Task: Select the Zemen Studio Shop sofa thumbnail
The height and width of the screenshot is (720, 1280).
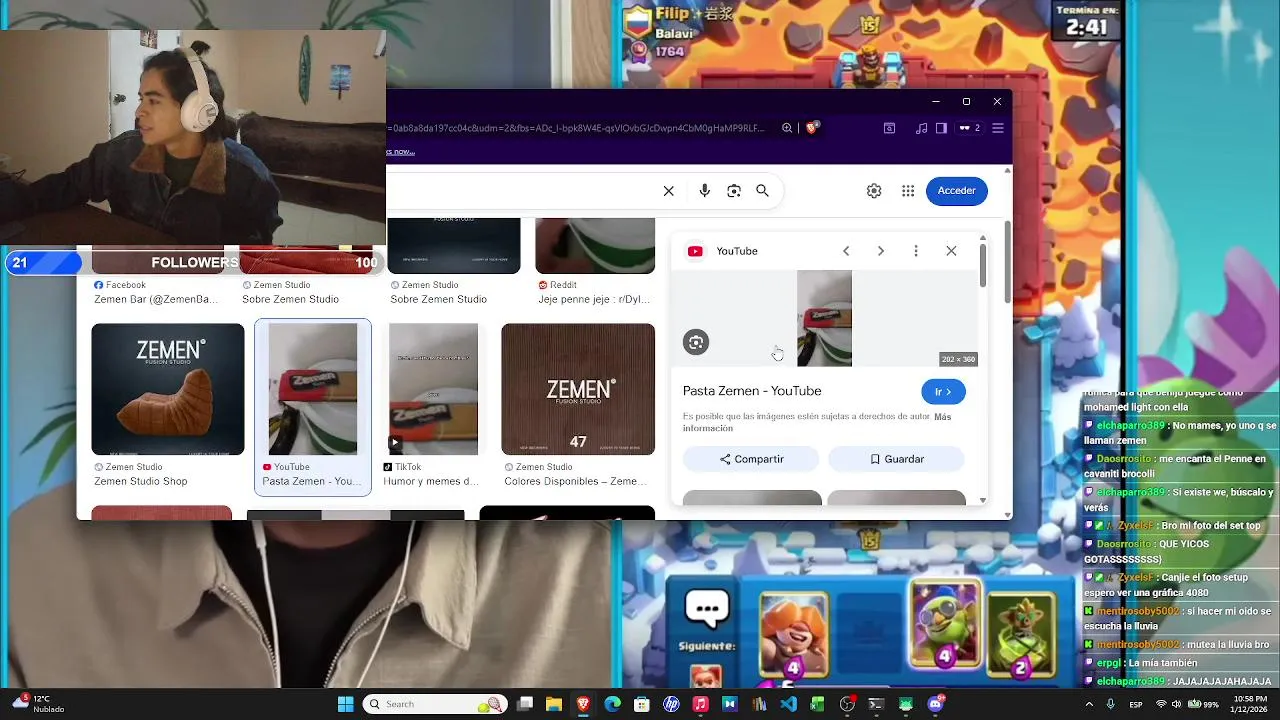Action: [x=168, y=389]
